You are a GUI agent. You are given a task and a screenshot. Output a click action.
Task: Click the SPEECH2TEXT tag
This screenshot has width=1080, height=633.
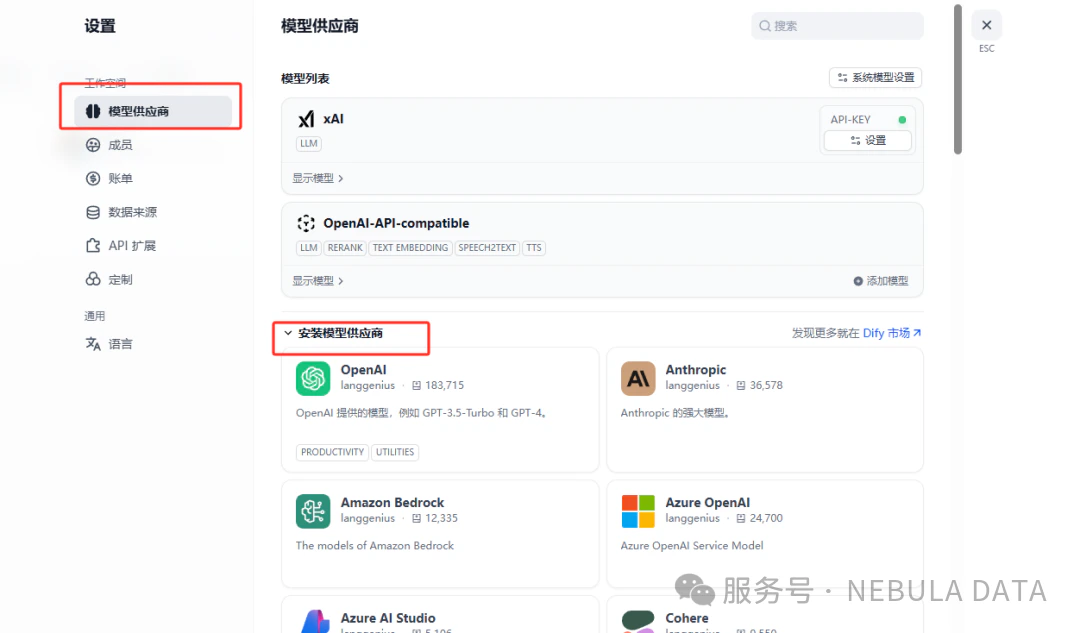[x=487, y=248]
